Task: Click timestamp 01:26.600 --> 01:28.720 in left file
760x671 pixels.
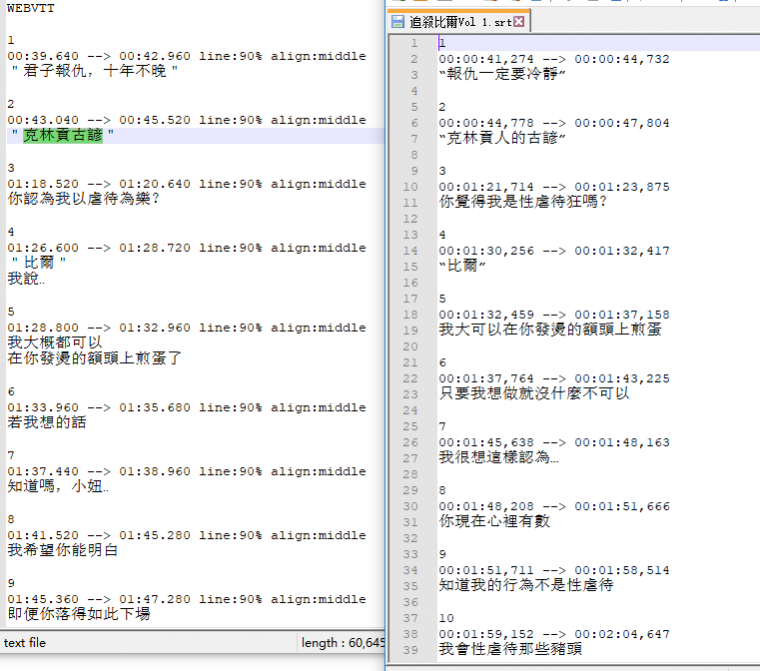Action: coord(99,248)
